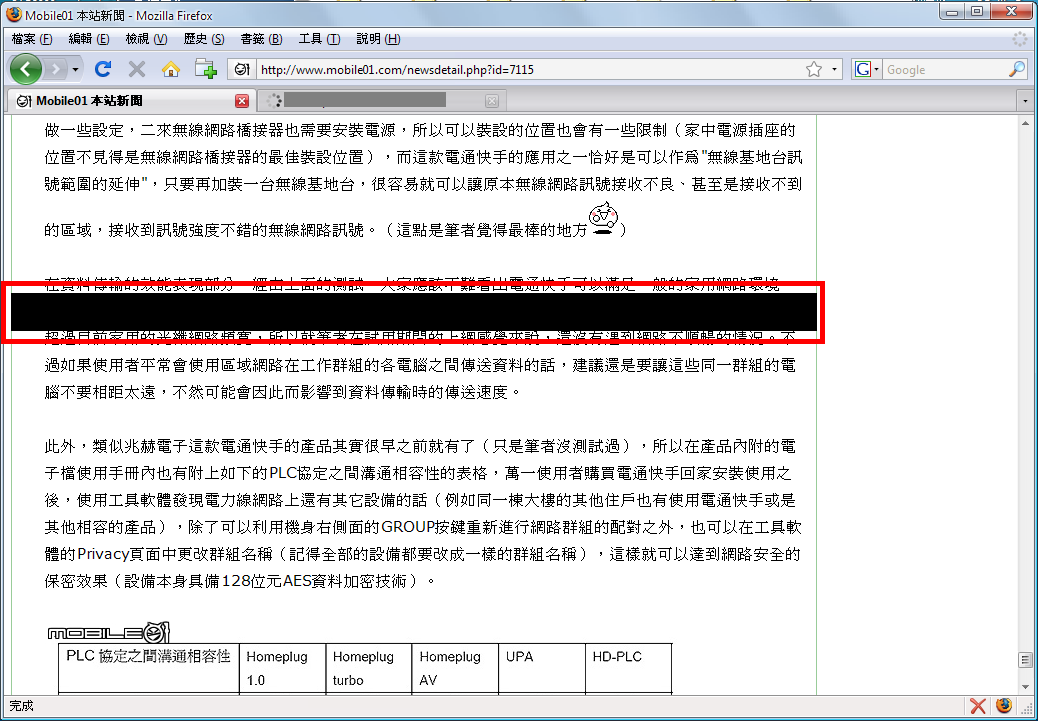The image size is (1038, 721).
Task: Click table header 'PLC 協定之間溝通相容性'
Action: [149, 668]
